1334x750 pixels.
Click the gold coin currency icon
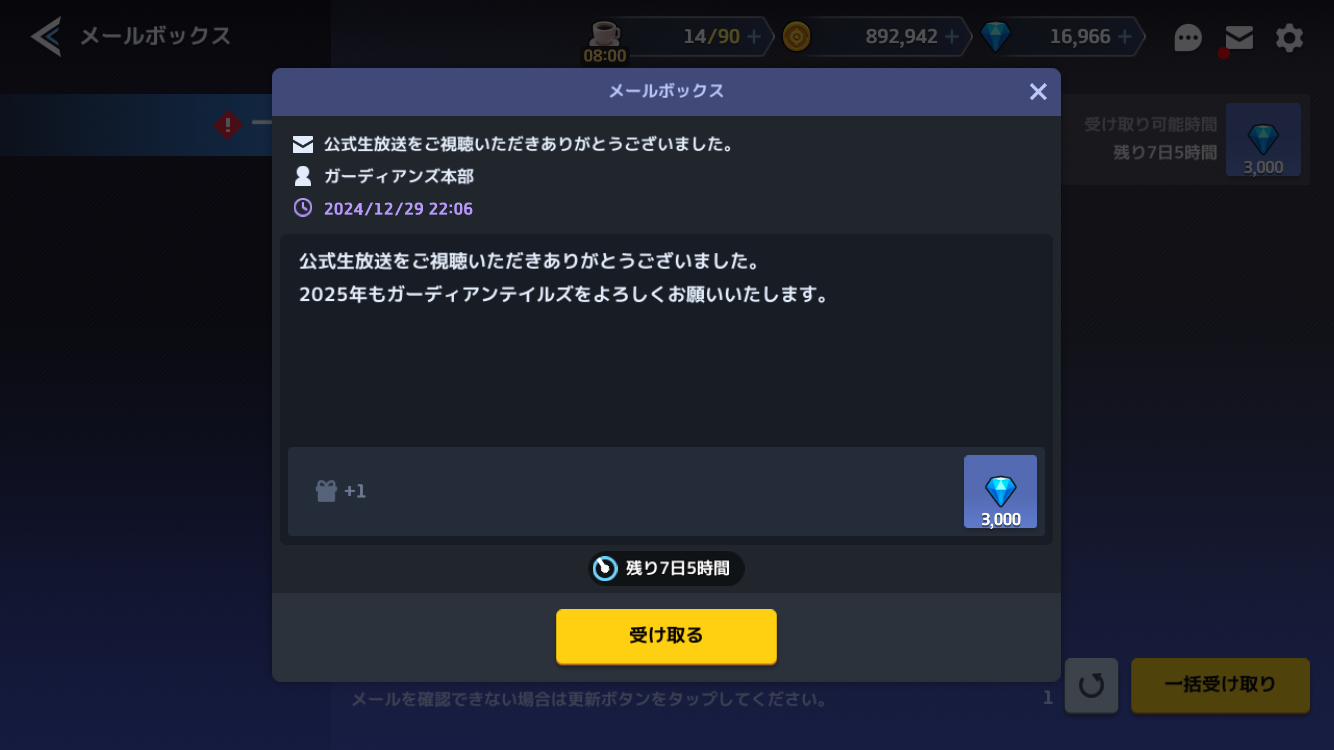[x=796, y=37]
